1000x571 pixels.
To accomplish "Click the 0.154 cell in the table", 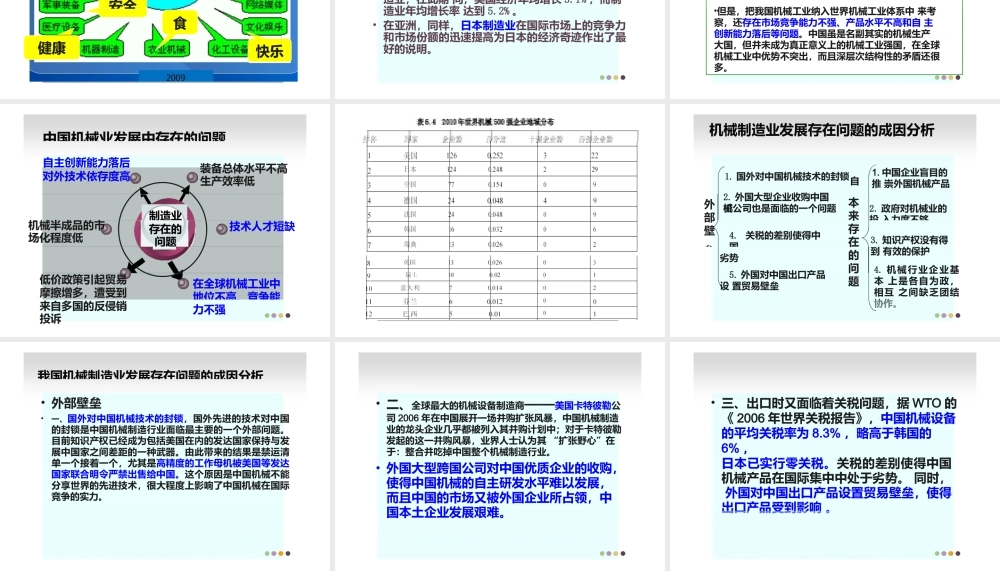I will coord(495,184).
